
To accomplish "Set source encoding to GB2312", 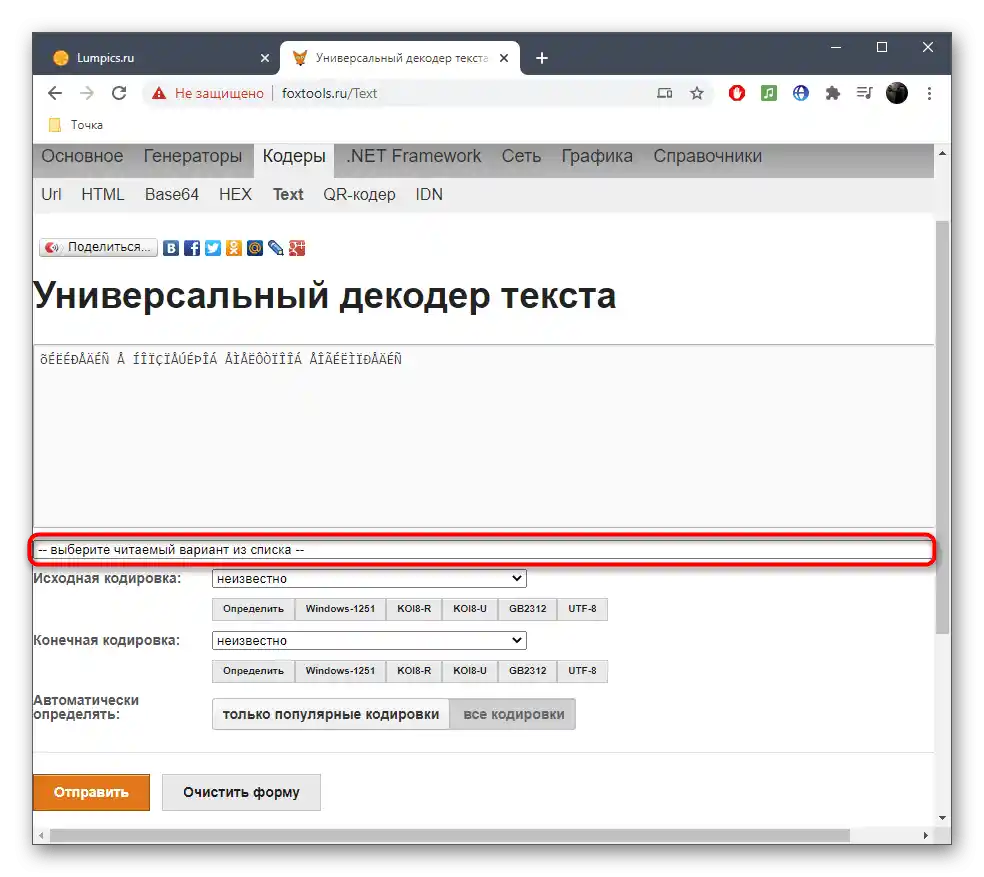I will [528, 609].
